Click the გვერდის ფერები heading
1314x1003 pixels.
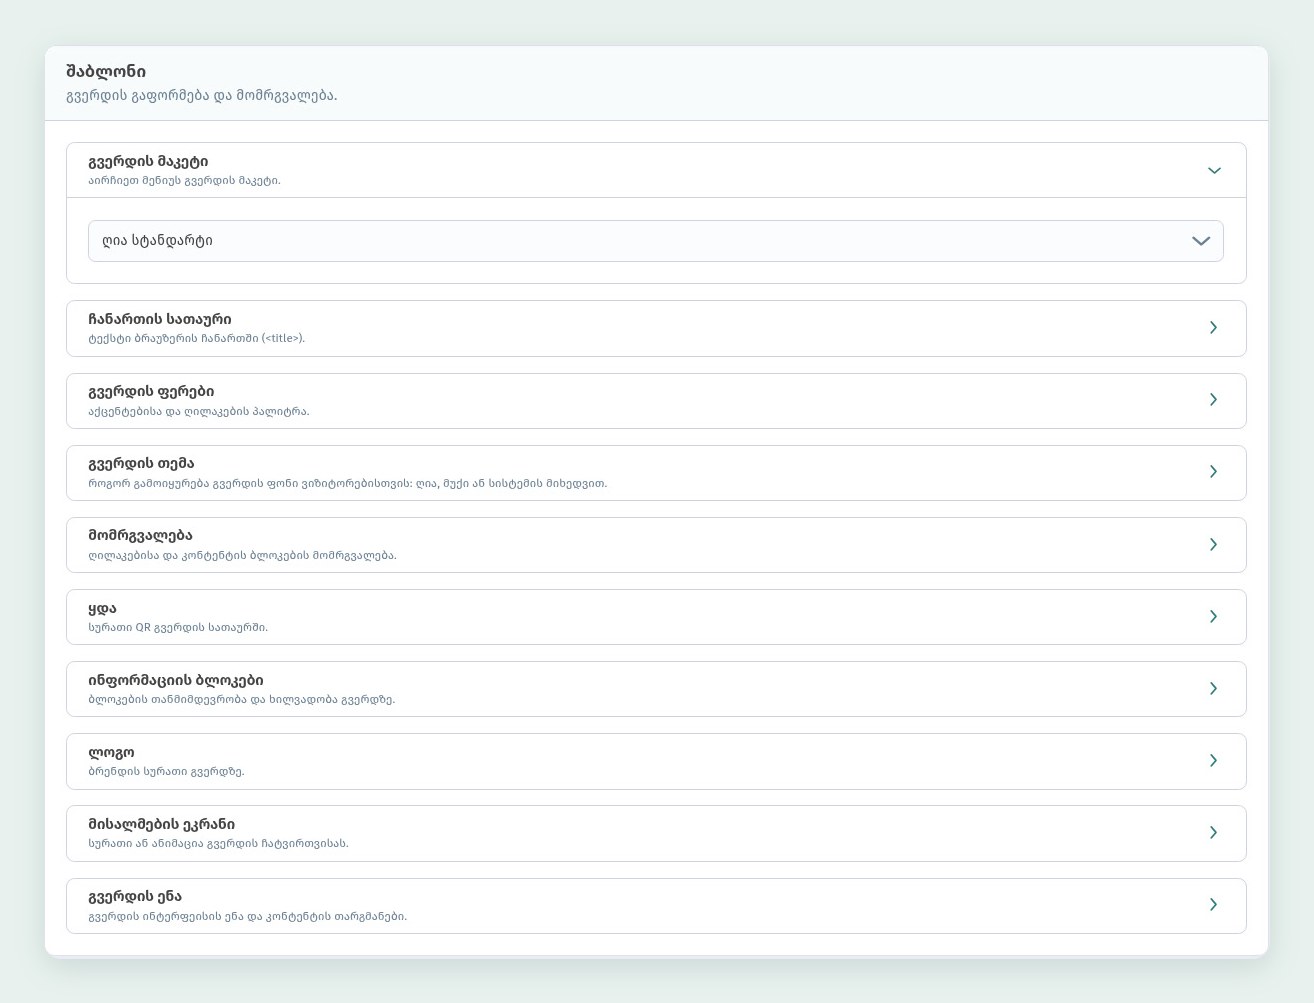(151, 392)
